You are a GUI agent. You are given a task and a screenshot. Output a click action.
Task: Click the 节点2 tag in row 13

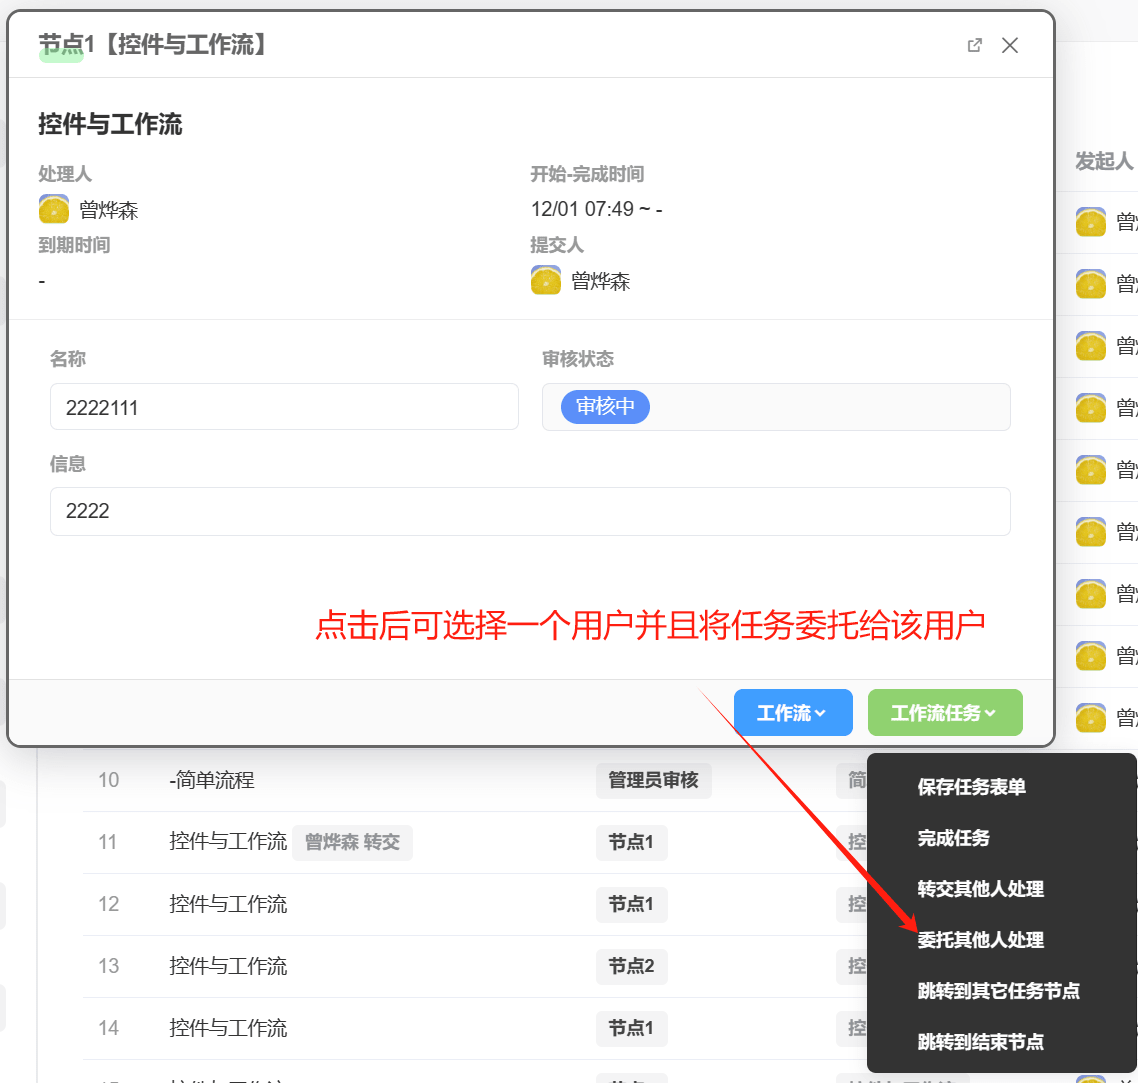pyautogui.click(x=631, y=966)
